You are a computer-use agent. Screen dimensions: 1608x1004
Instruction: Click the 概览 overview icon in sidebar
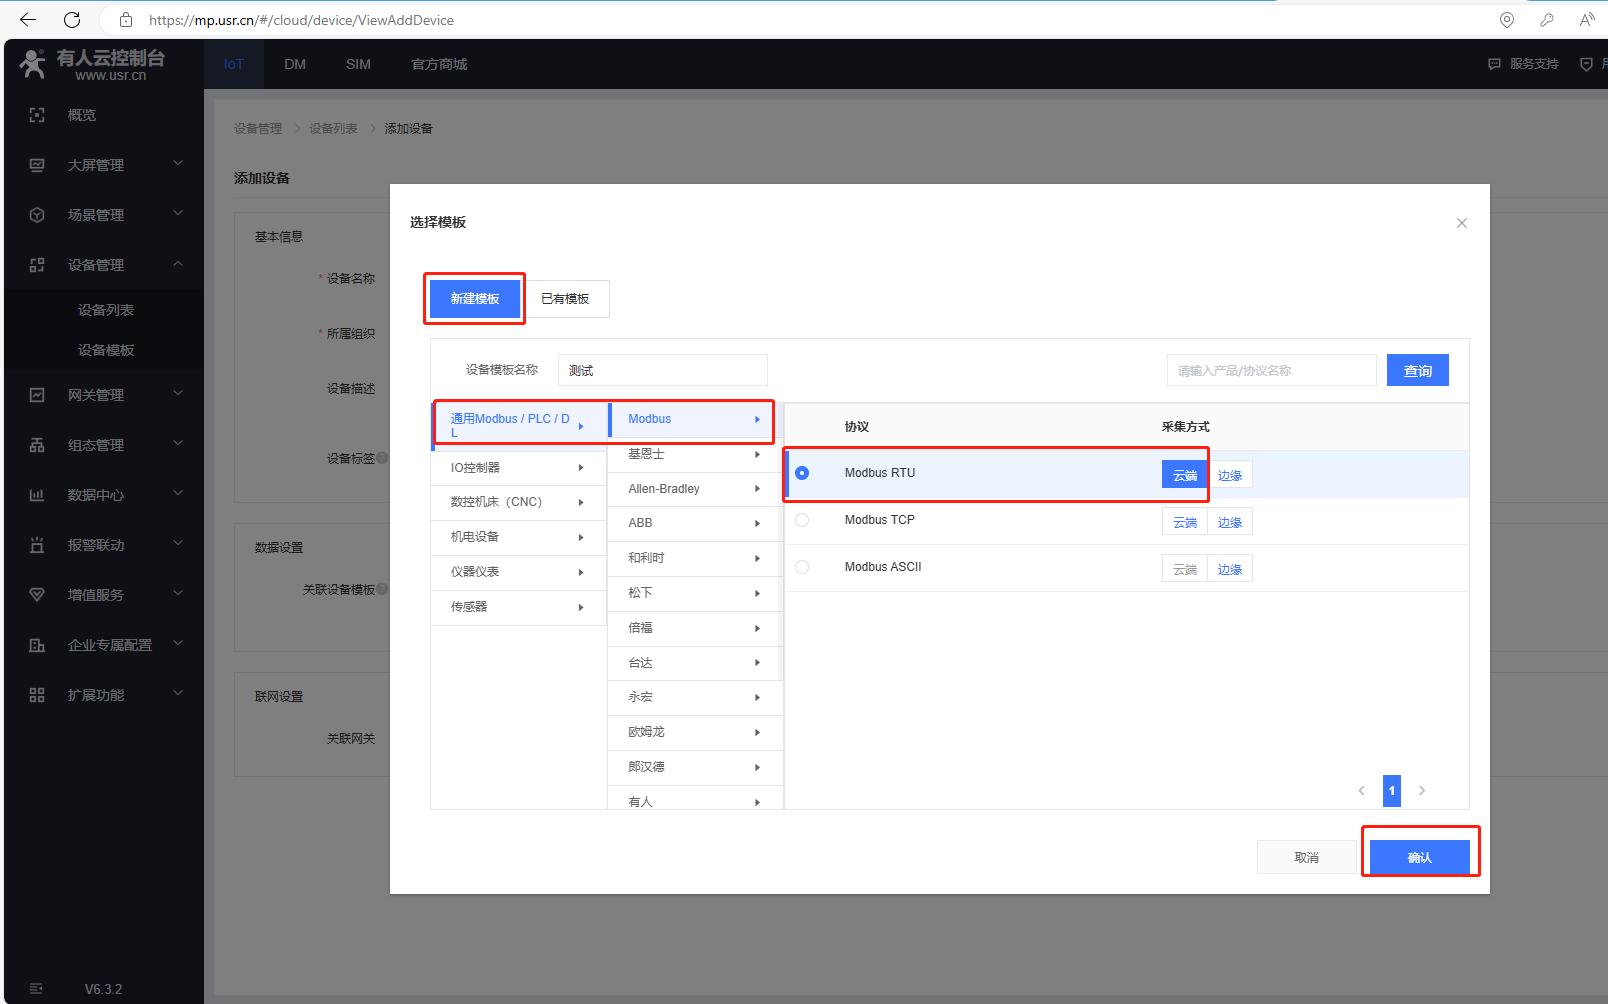point(37,115)
